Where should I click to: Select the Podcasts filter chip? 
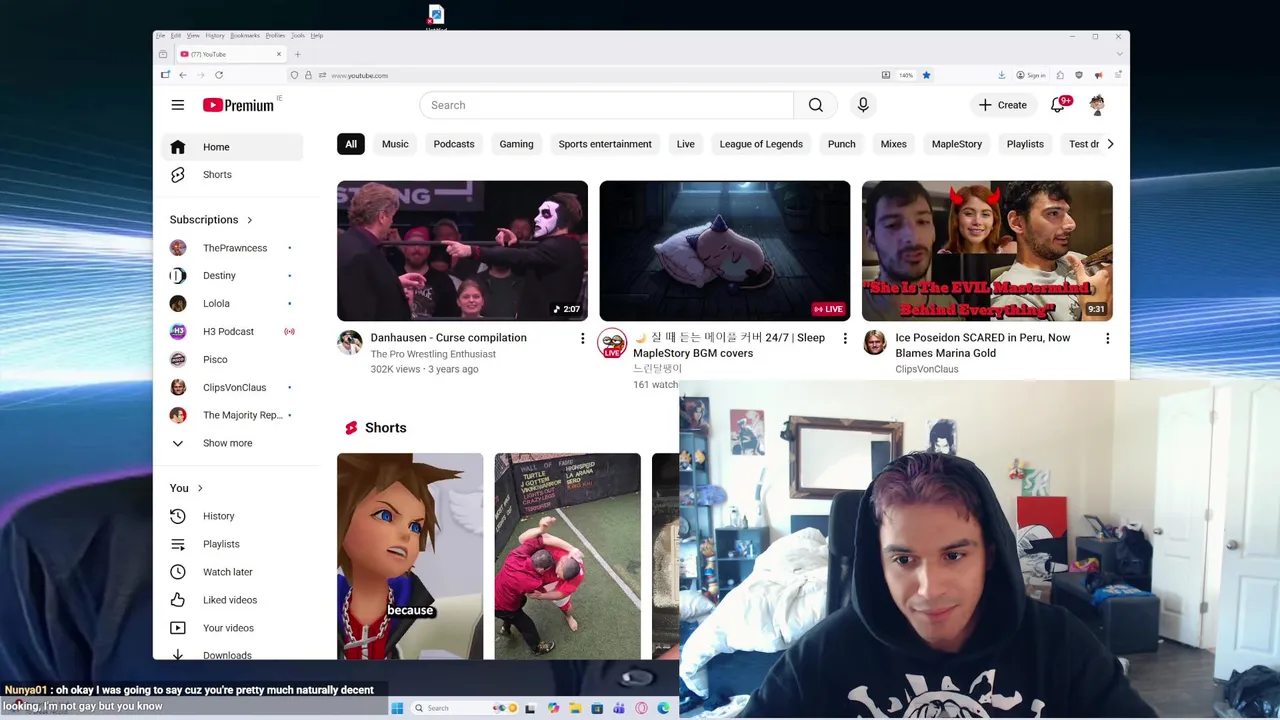click(454, 144)
